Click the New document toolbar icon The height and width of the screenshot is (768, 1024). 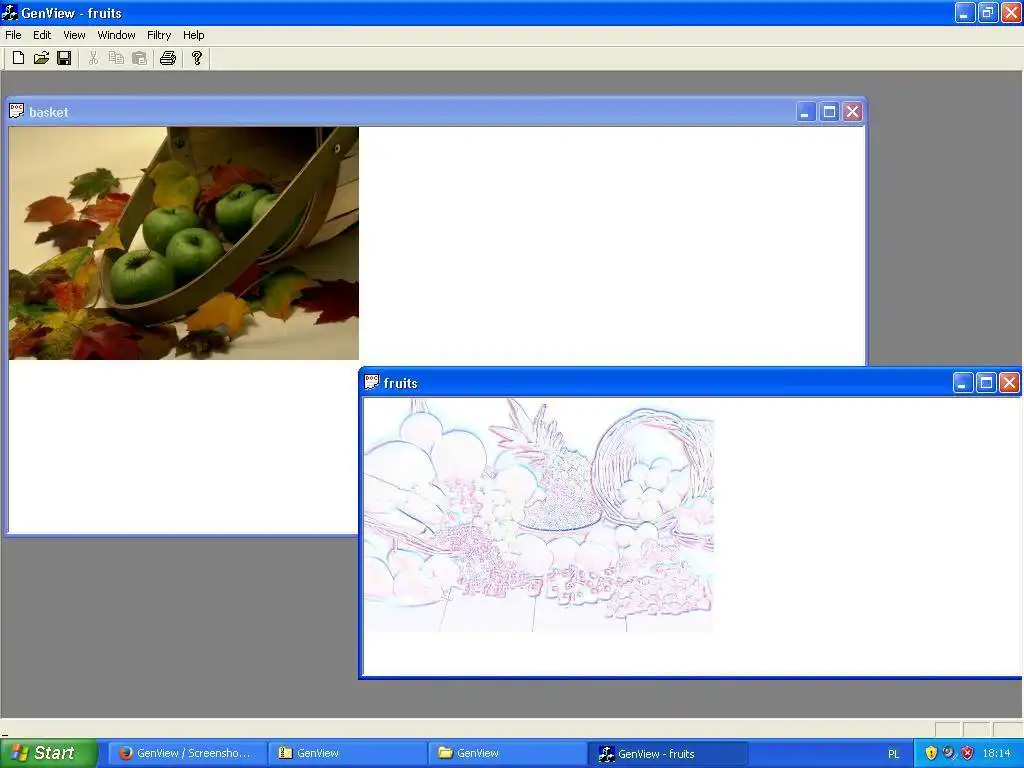[18, 58]
